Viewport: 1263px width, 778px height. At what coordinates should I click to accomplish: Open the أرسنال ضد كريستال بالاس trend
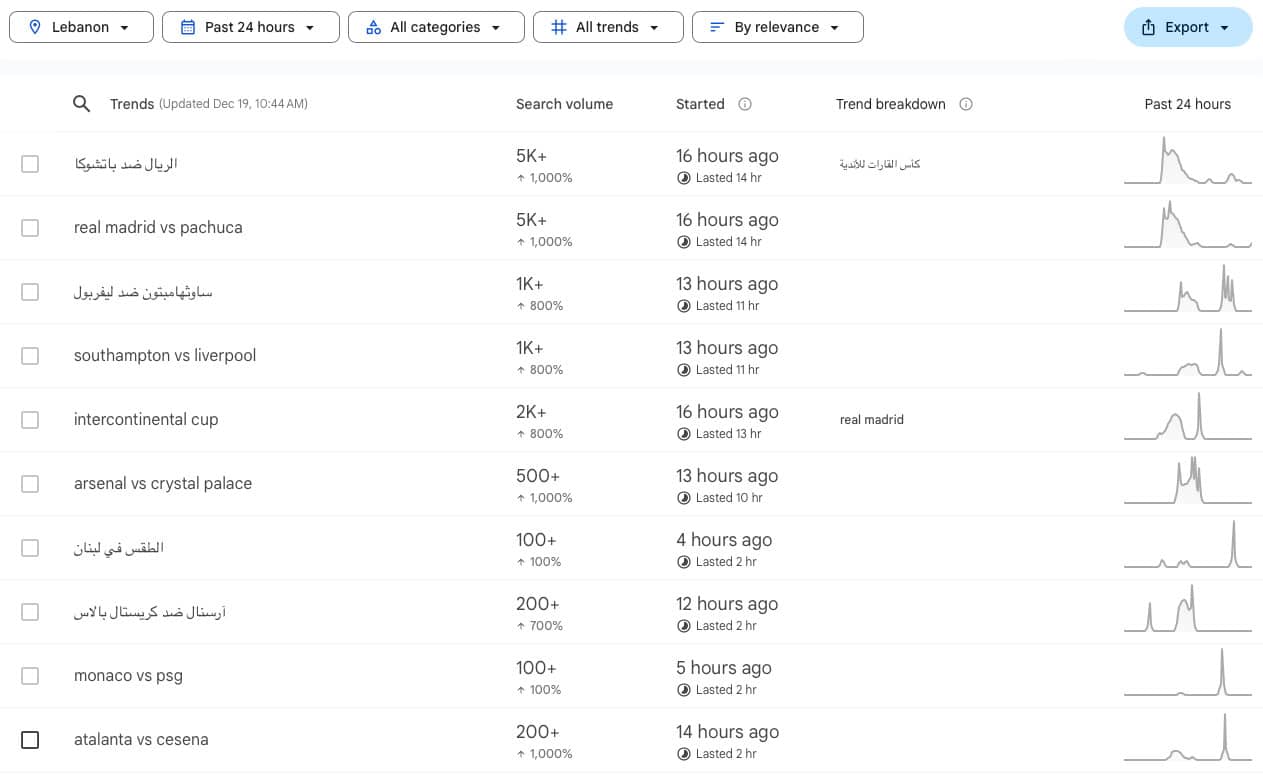pos(150,612)
